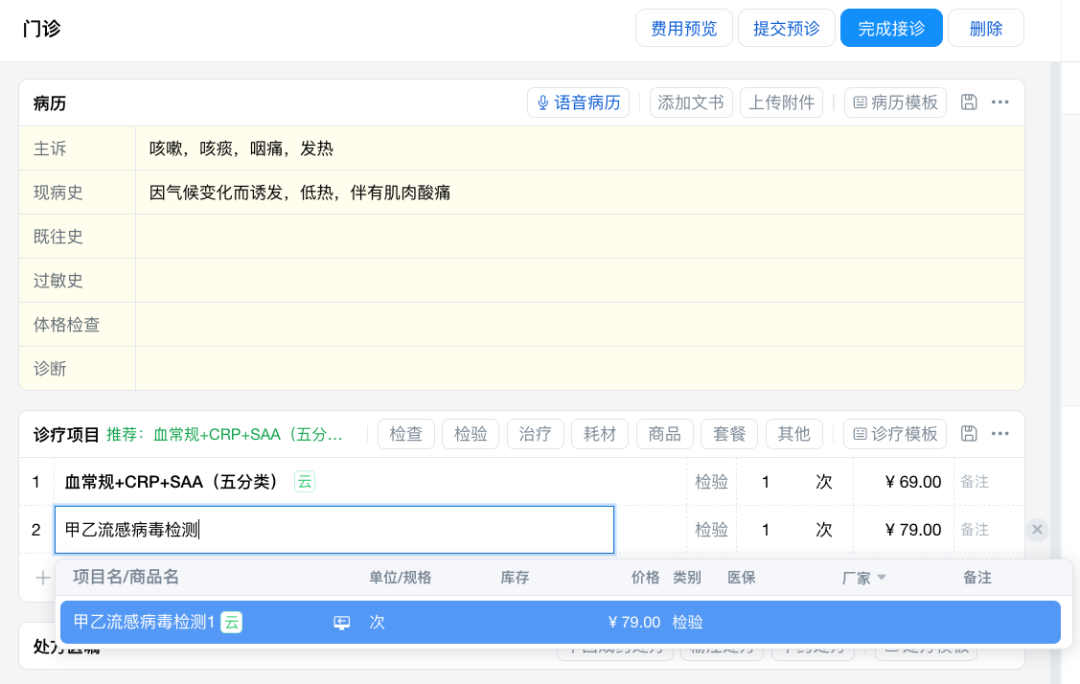
Task: Click the save icon in 病历 header
Action: pos(968,102)
